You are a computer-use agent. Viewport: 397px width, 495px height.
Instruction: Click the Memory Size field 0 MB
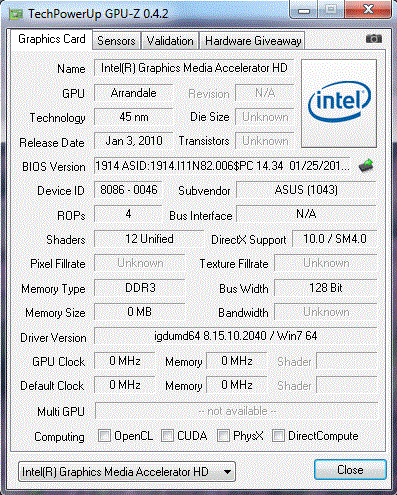140,312
